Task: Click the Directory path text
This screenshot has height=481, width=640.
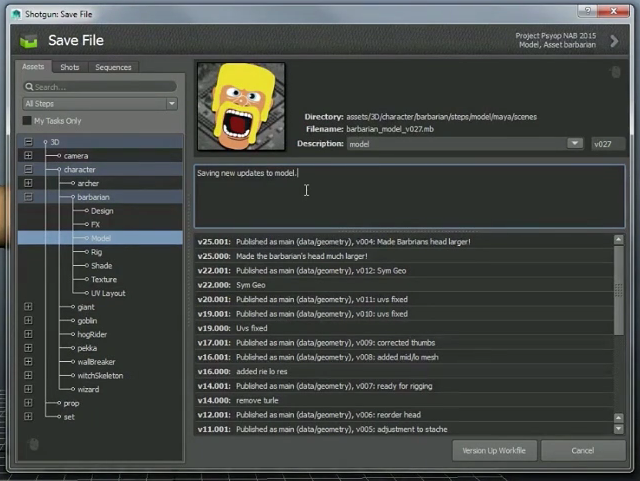Action: [x=441, y=117]
